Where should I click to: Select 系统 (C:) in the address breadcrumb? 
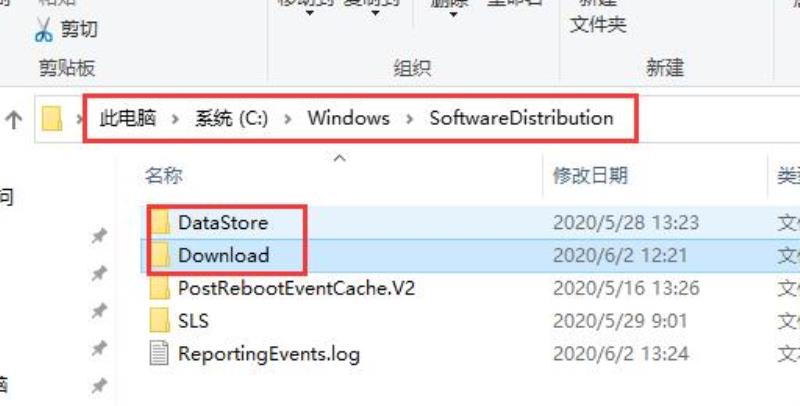coord(231,118)
